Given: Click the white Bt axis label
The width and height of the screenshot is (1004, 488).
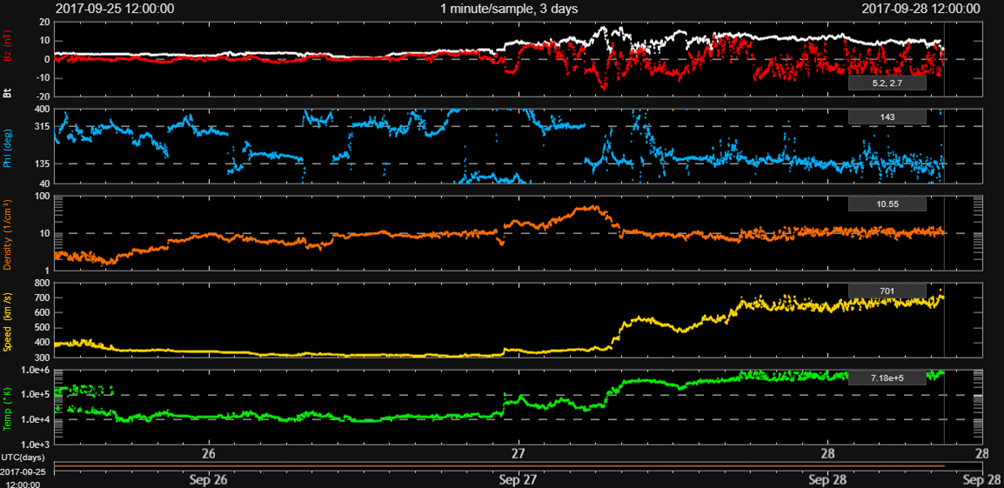Looking at the screenshot, I should pos(8,93).
